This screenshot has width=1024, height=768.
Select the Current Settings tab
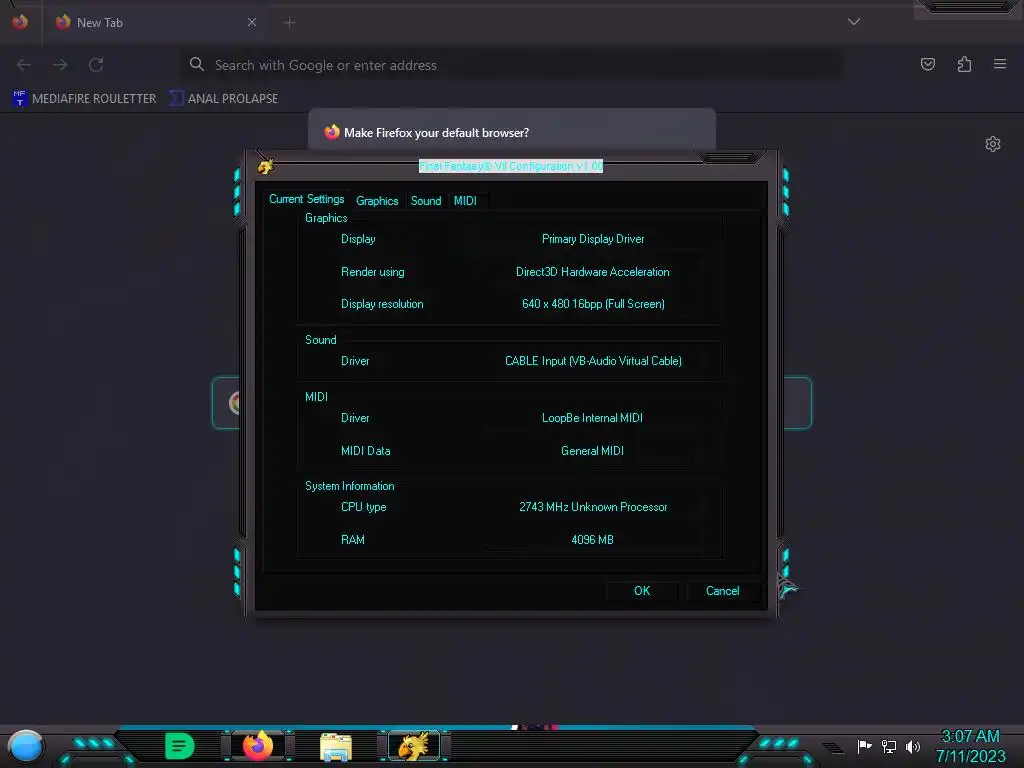click(306, 199)
